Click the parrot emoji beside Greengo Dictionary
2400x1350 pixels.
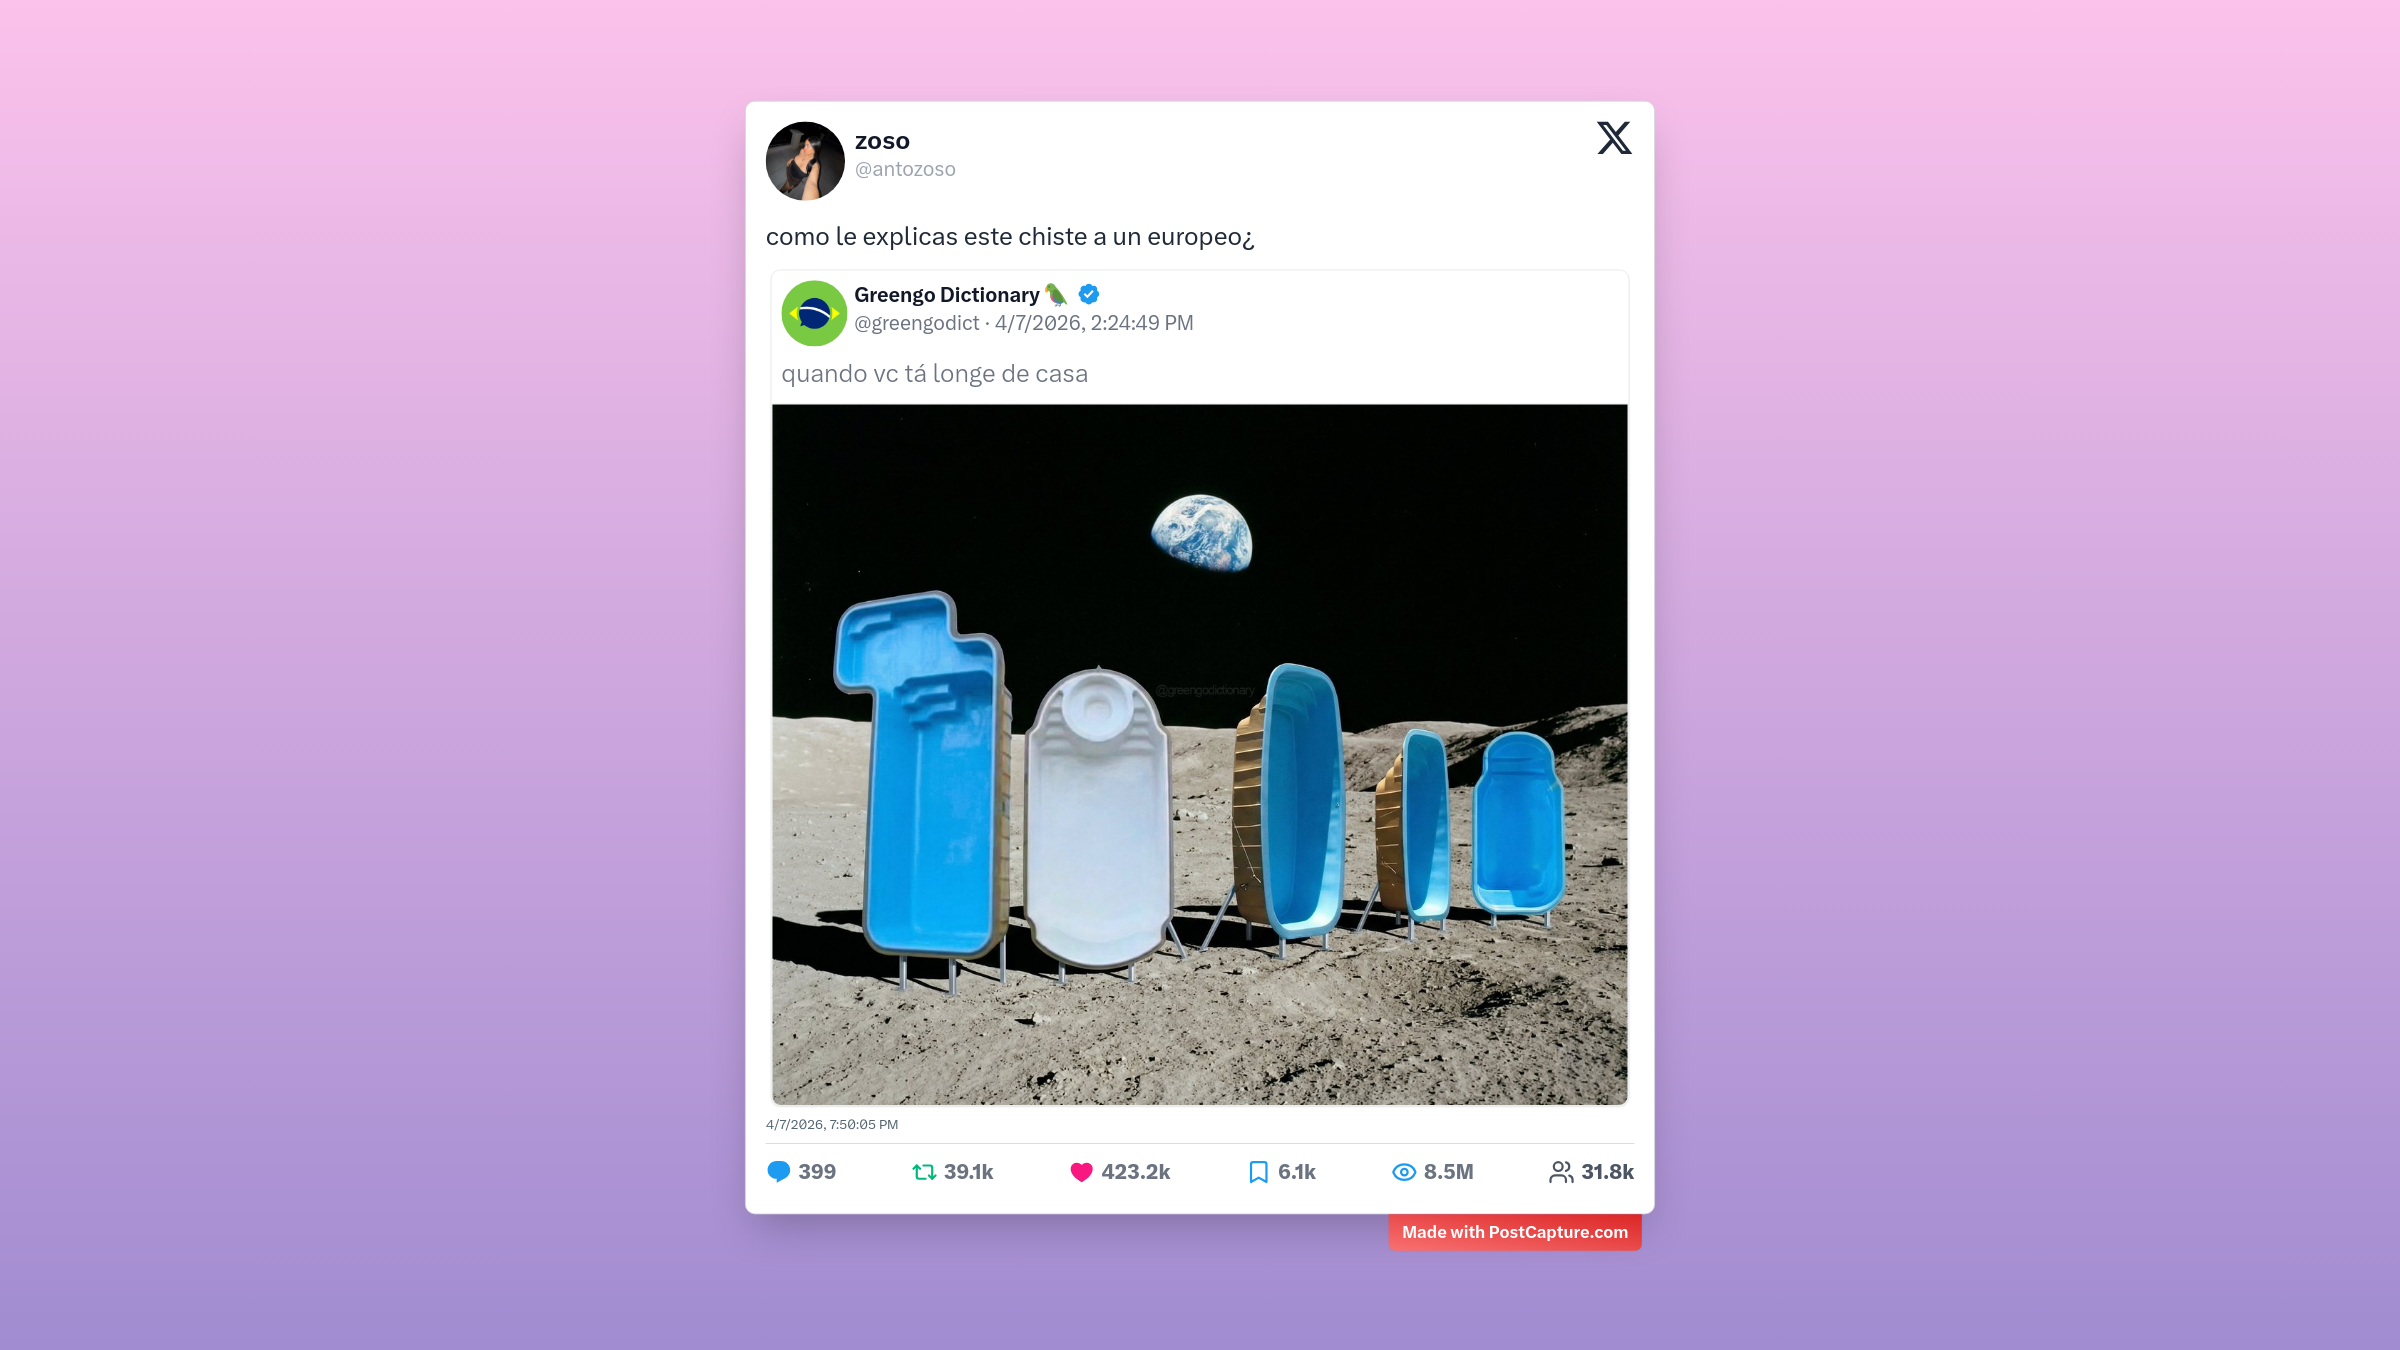(x=1056, y=294)
